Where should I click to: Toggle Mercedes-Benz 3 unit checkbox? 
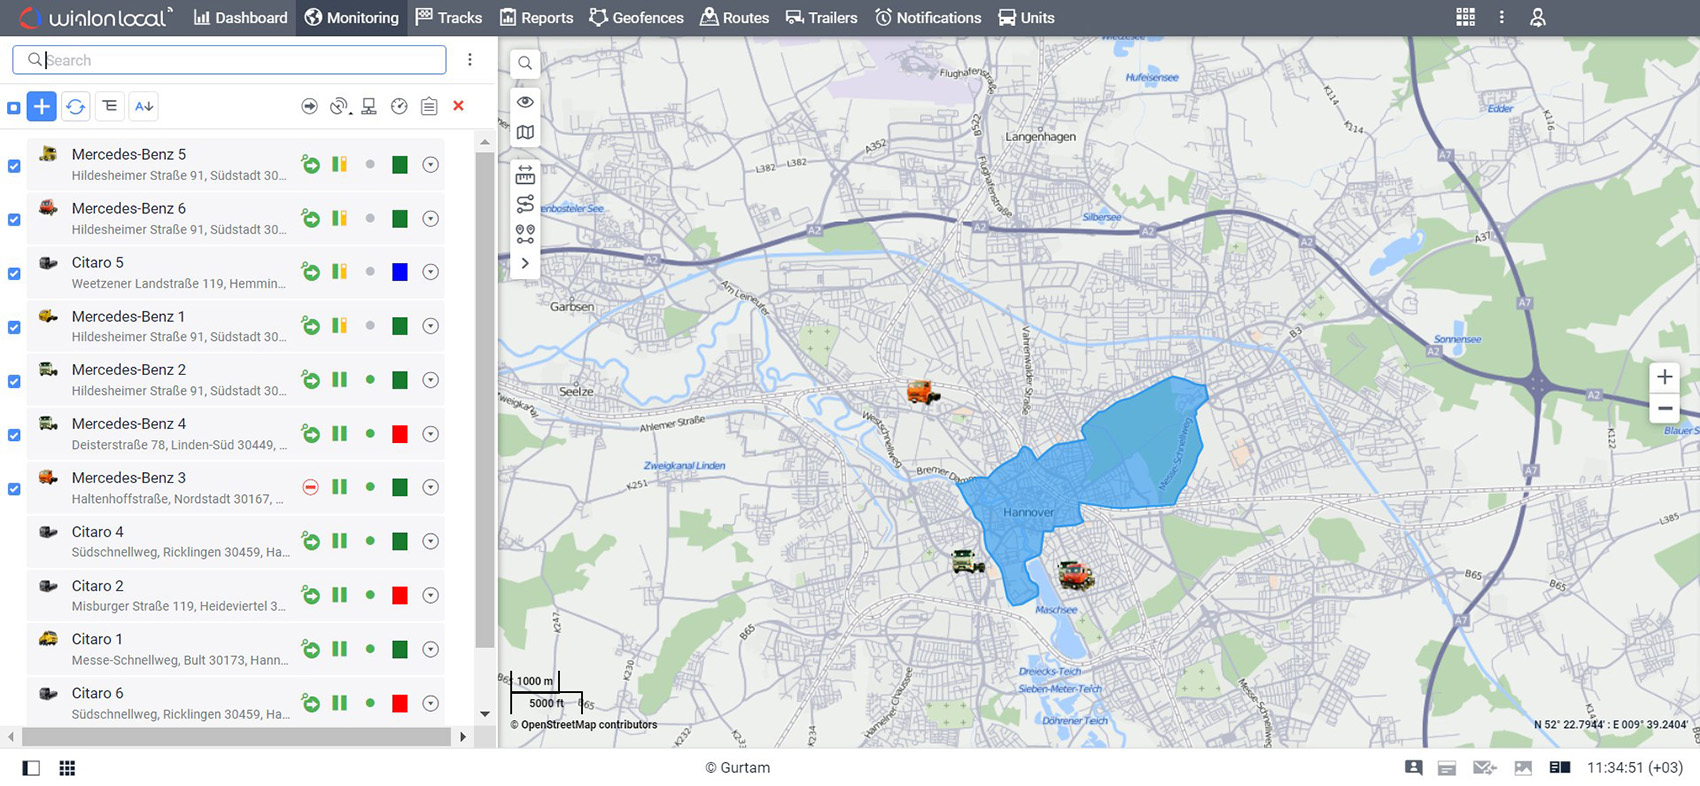14,489
